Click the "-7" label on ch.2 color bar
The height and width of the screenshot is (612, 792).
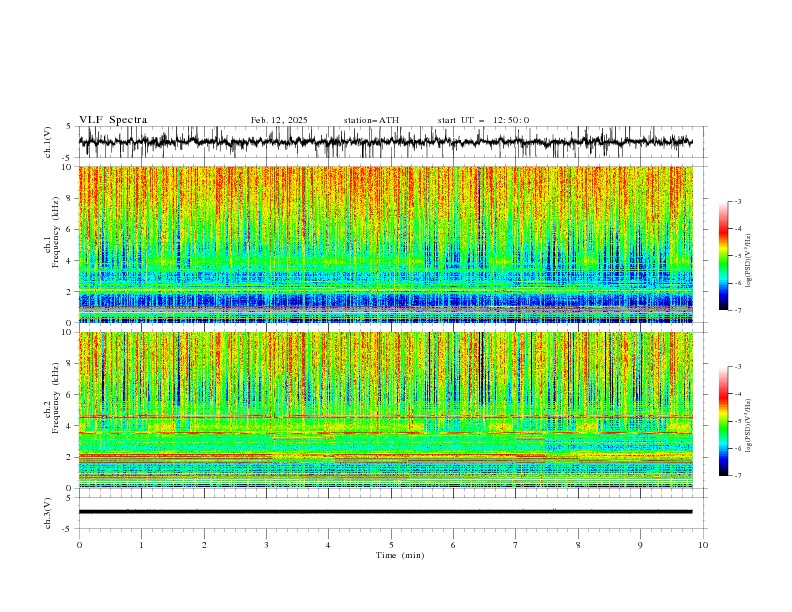(737, 476)
